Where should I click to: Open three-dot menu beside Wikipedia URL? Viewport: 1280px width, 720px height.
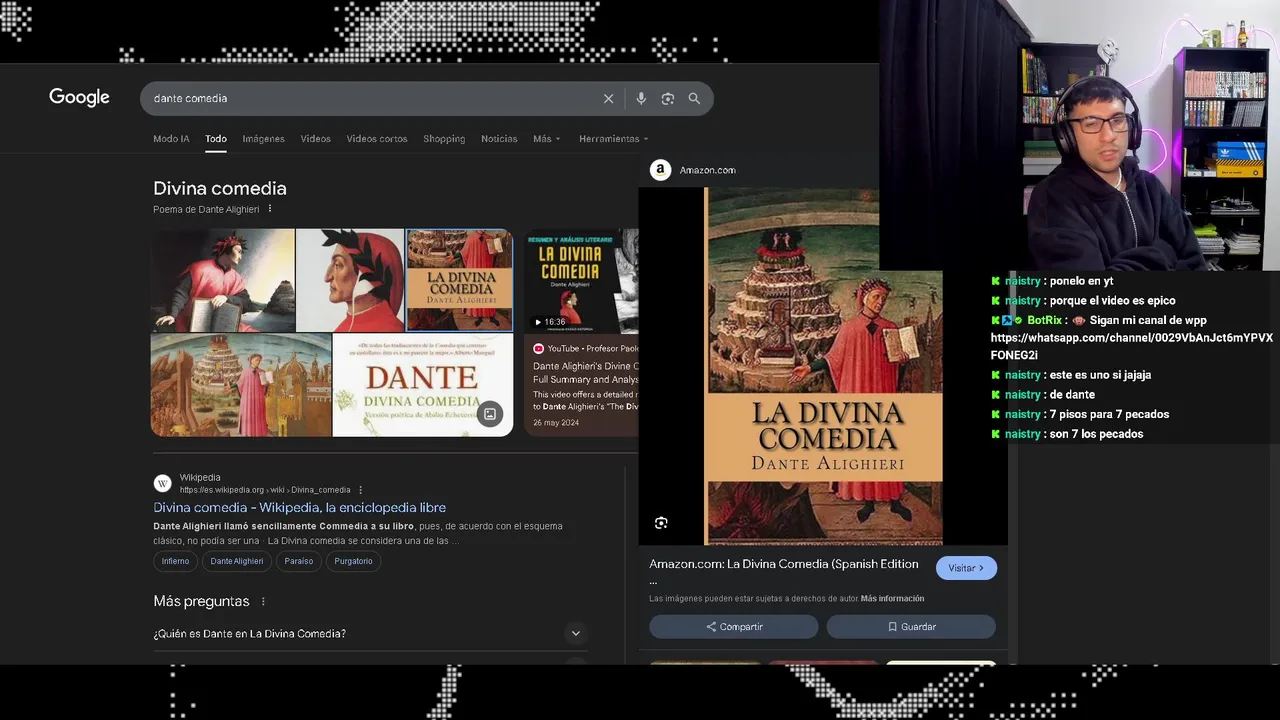[x=361, y=490]
